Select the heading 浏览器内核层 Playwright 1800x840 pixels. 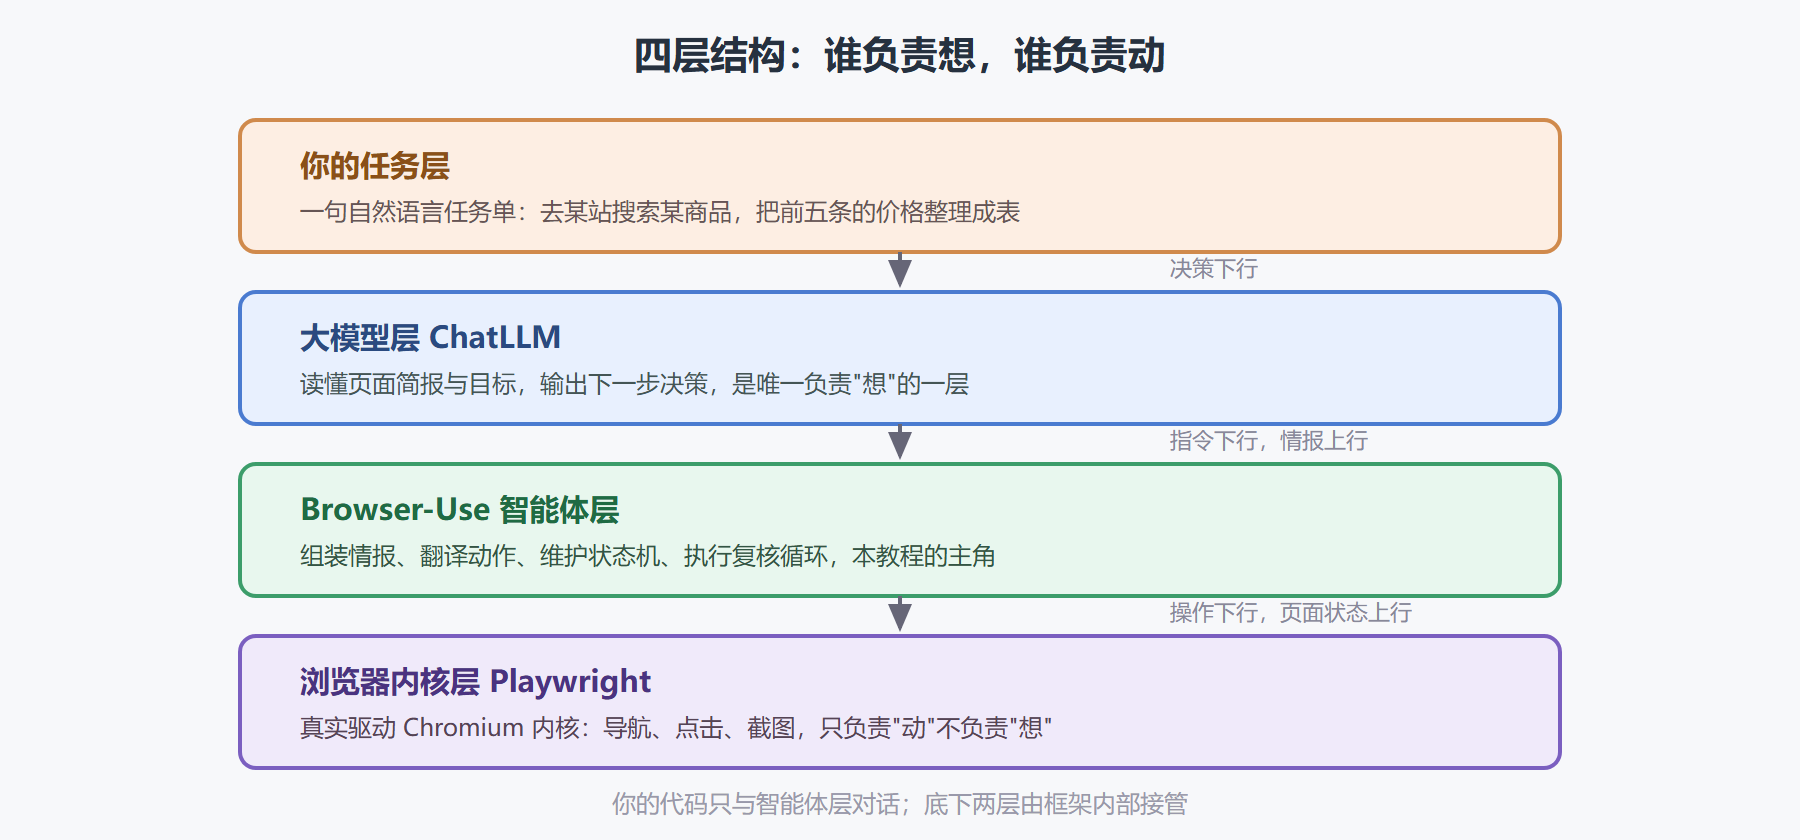476,682
